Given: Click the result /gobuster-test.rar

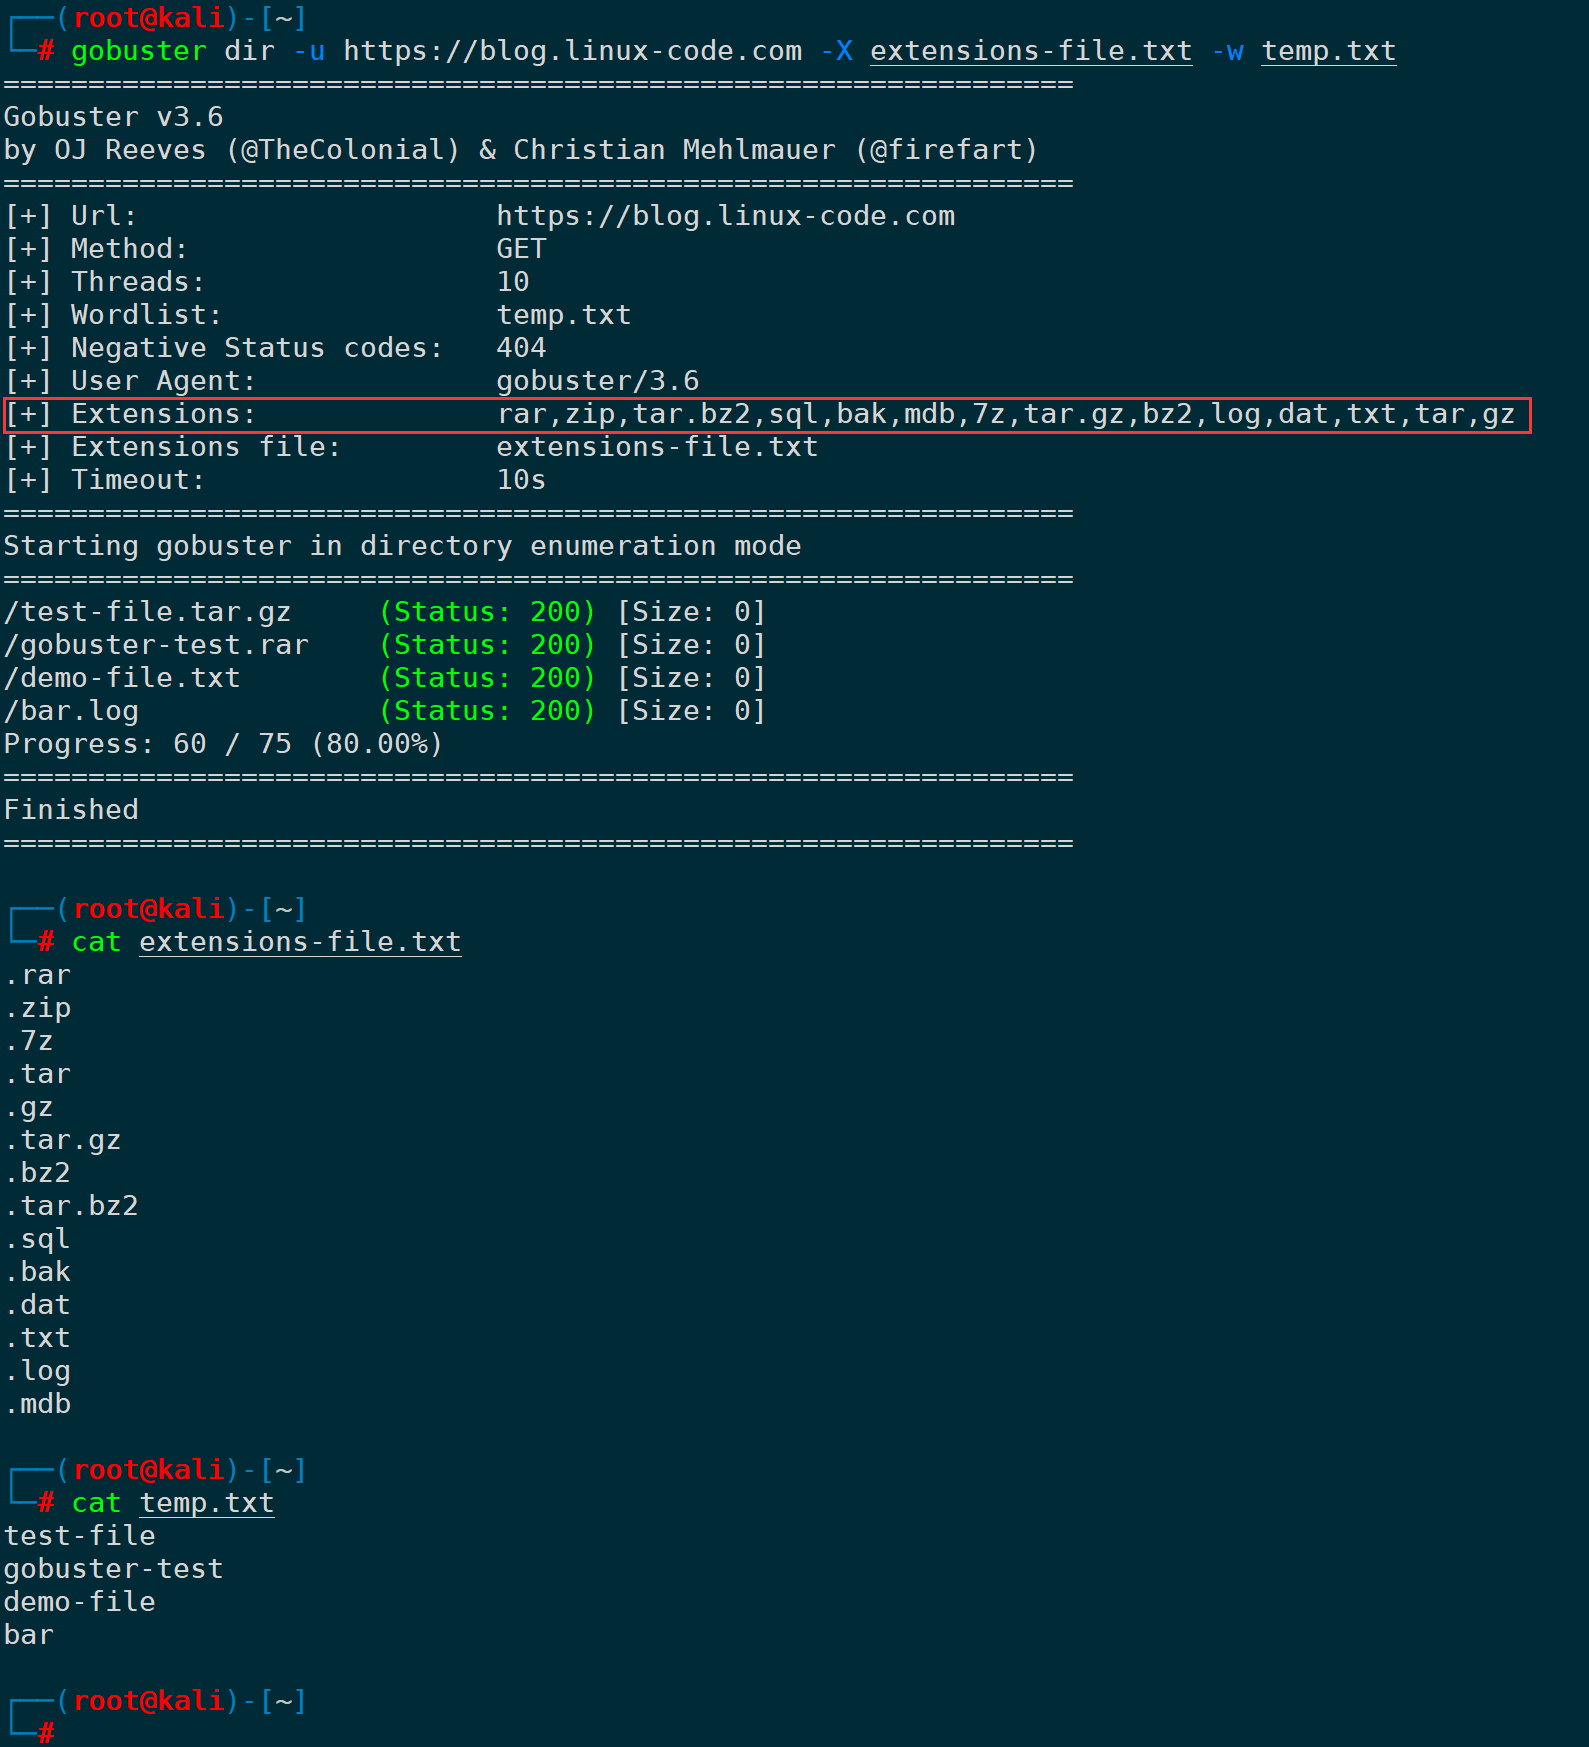Looking at the screenshot, I should click(156, 645).
